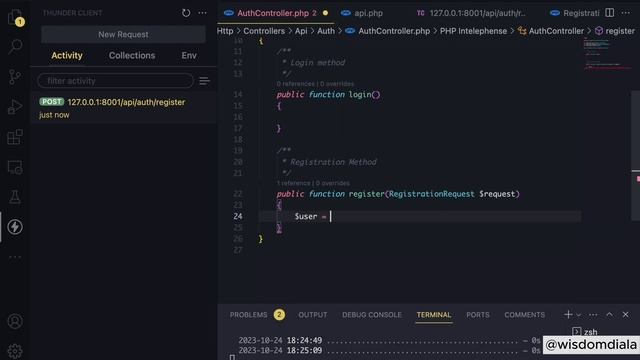Click the '0 references | 0 overrides' code lens
The image size is (640, 360).
pos(315,84)
